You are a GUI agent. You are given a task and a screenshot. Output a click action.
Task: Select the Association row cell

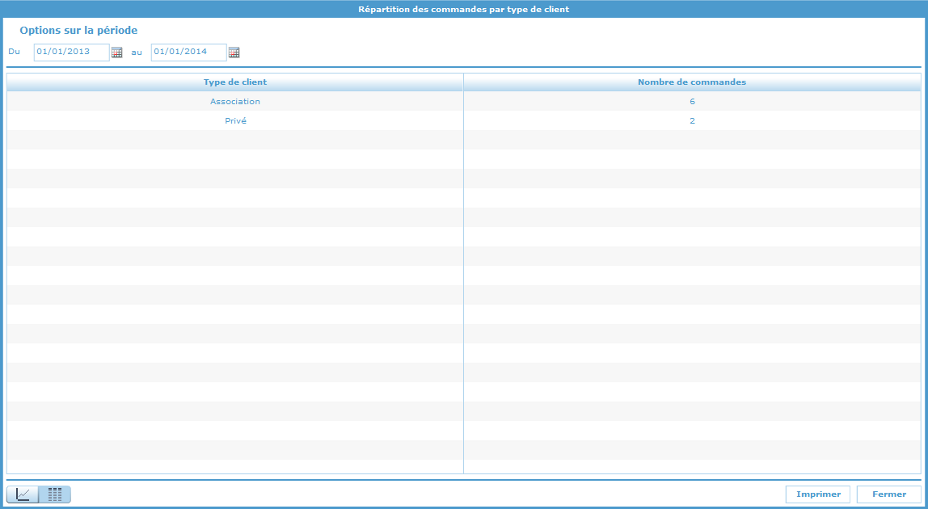click(235, 101)
